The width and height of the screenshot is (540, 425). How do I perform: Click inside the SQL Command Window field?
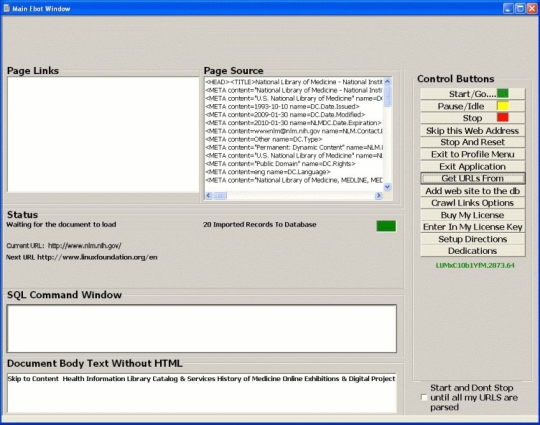pyautogui.click(x=201, y=329)
